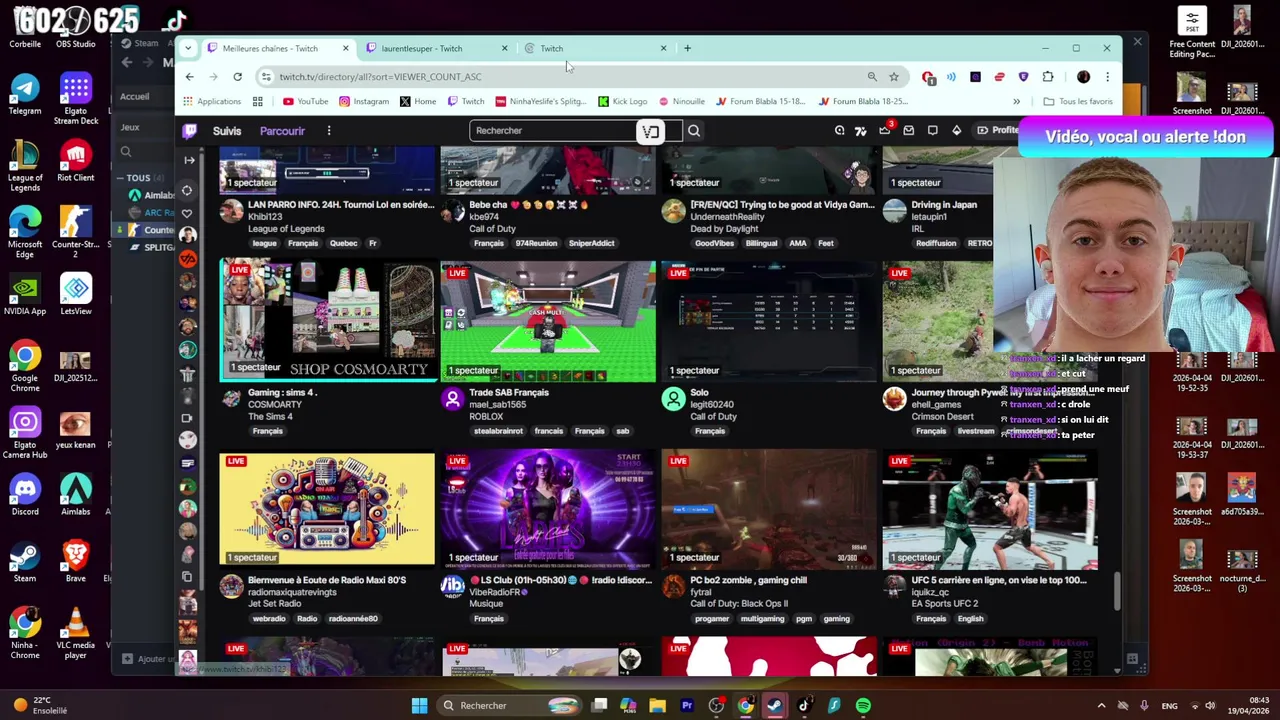
Task: Open File Explorer from the taskbar
Action: (657, 706)
